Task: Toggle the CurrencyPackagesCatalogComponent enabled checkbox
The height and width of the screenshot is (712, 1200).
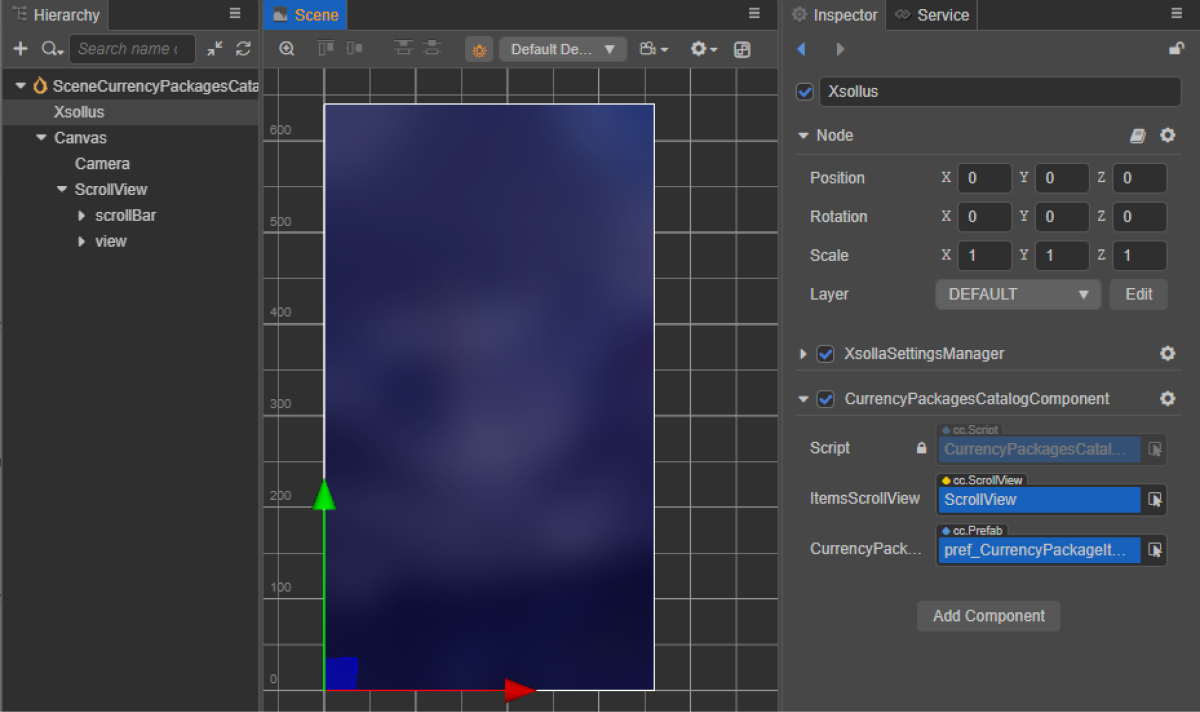Action: (826, 399)
